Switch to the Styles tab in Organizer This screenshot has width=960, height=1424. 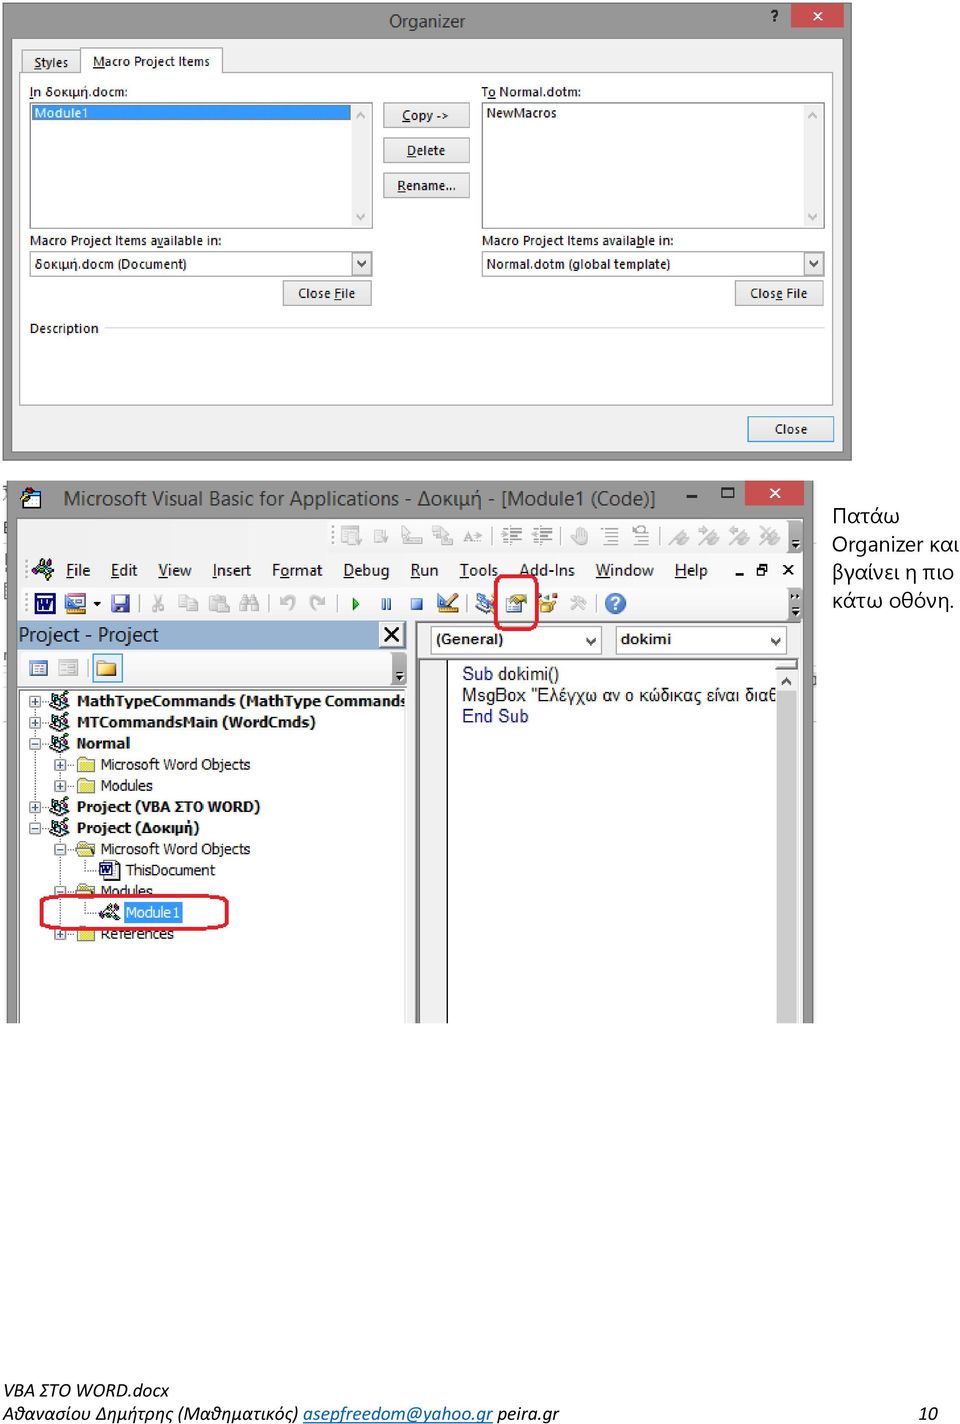[x=51, y=62]
